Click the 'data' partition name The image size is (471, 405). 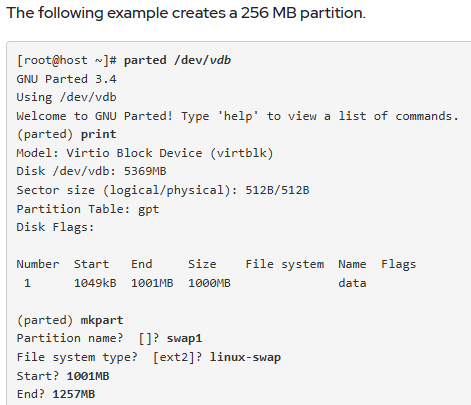(x=352, y=283)
